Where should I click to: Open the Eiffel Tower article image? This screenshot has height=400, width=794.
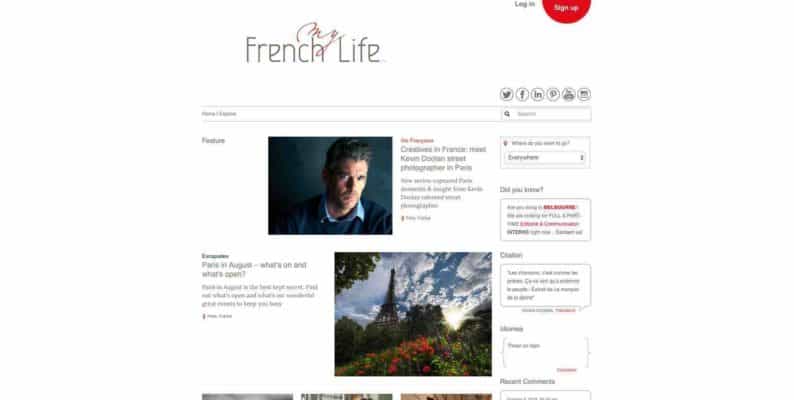pos(413,314)
